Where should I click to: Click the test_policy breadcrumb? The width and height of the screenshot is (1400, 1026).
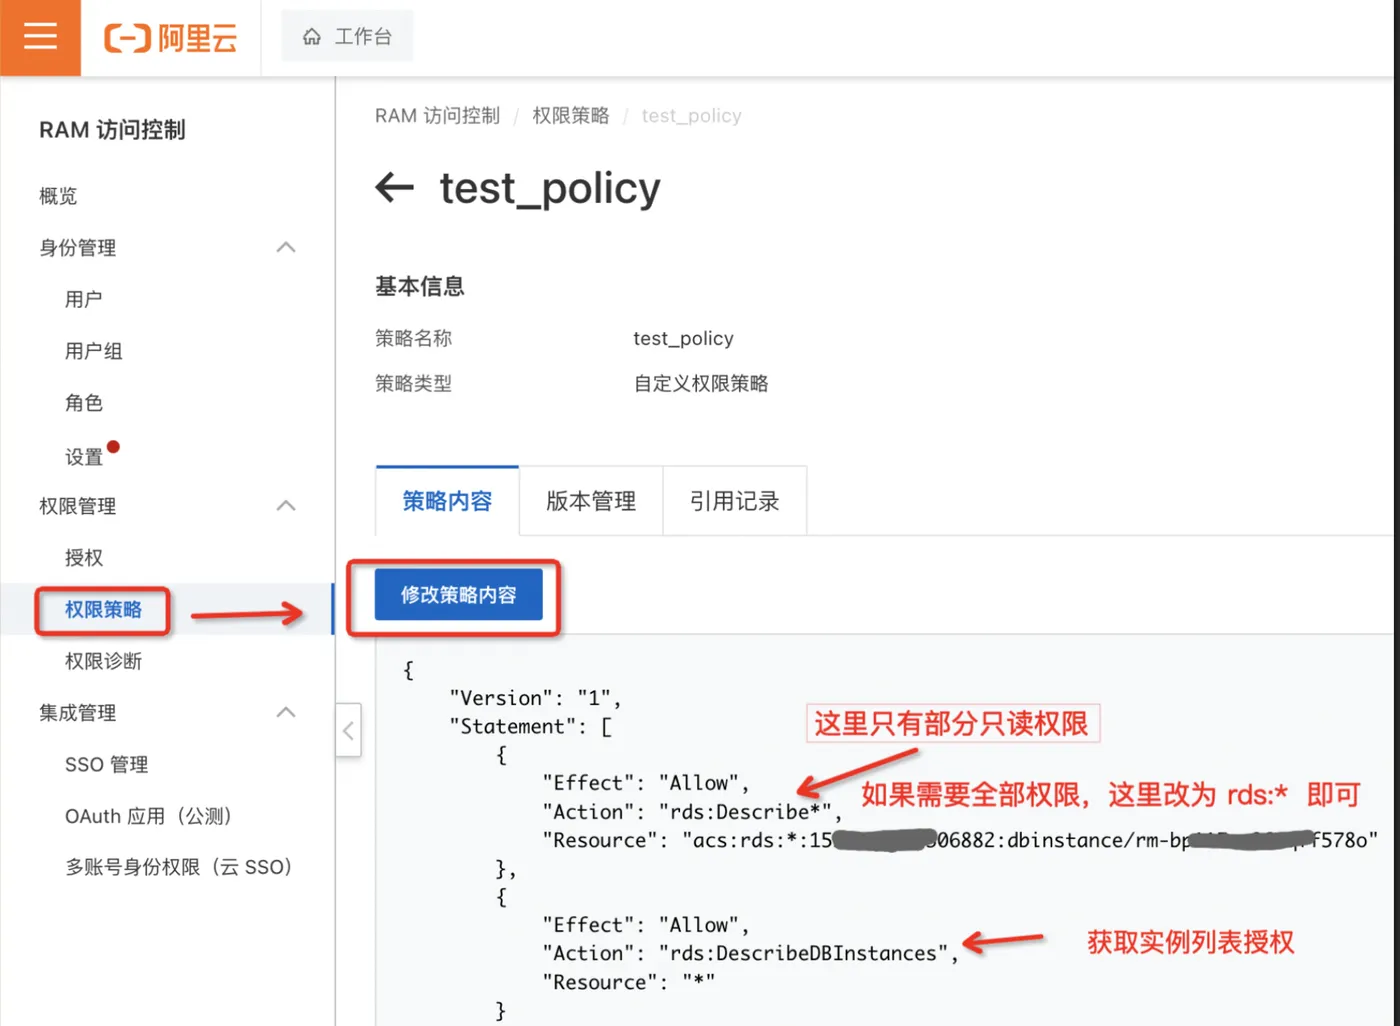[691, 116]
